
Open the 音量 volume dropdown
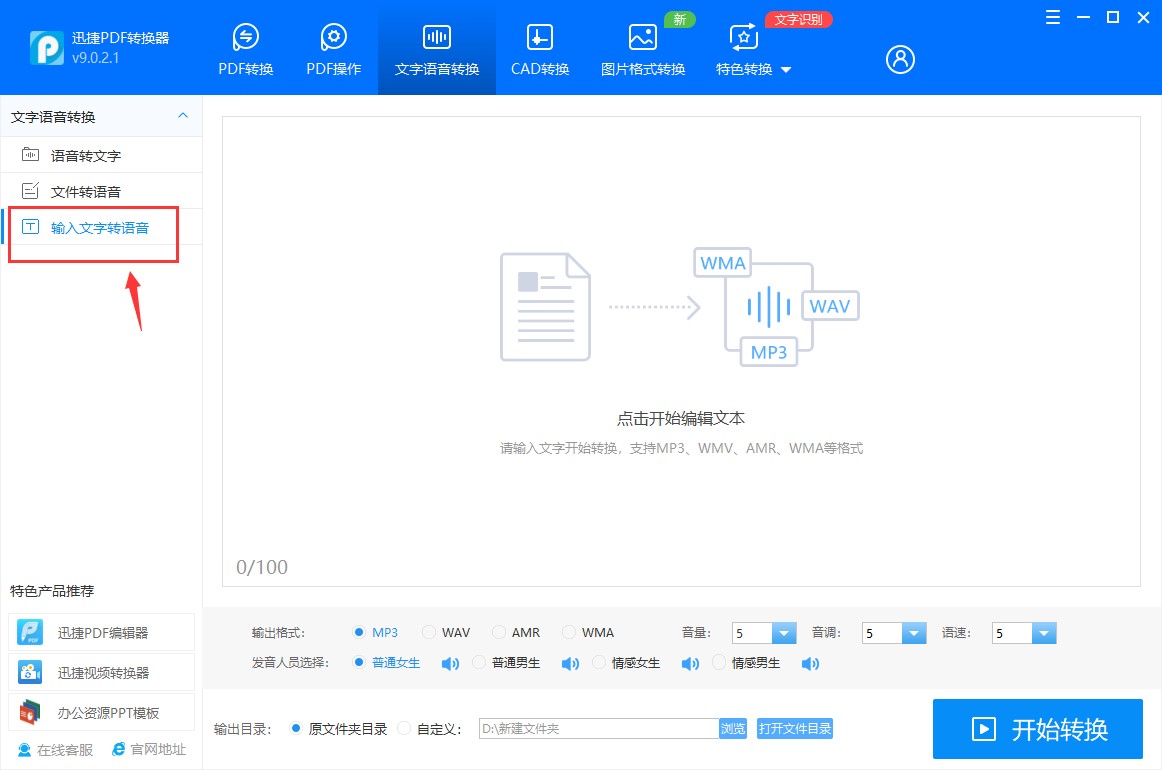pos(783,632)
